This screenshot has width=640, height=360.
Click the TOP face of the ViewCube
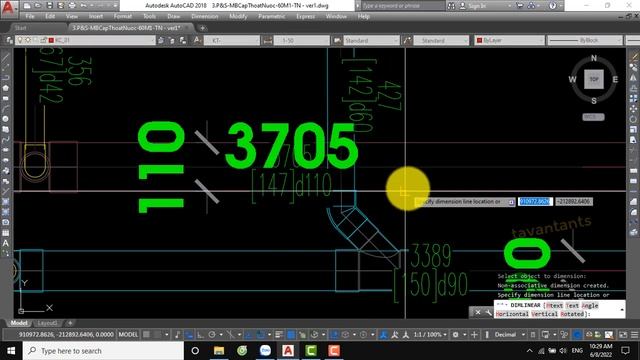[x=594, y=79]
